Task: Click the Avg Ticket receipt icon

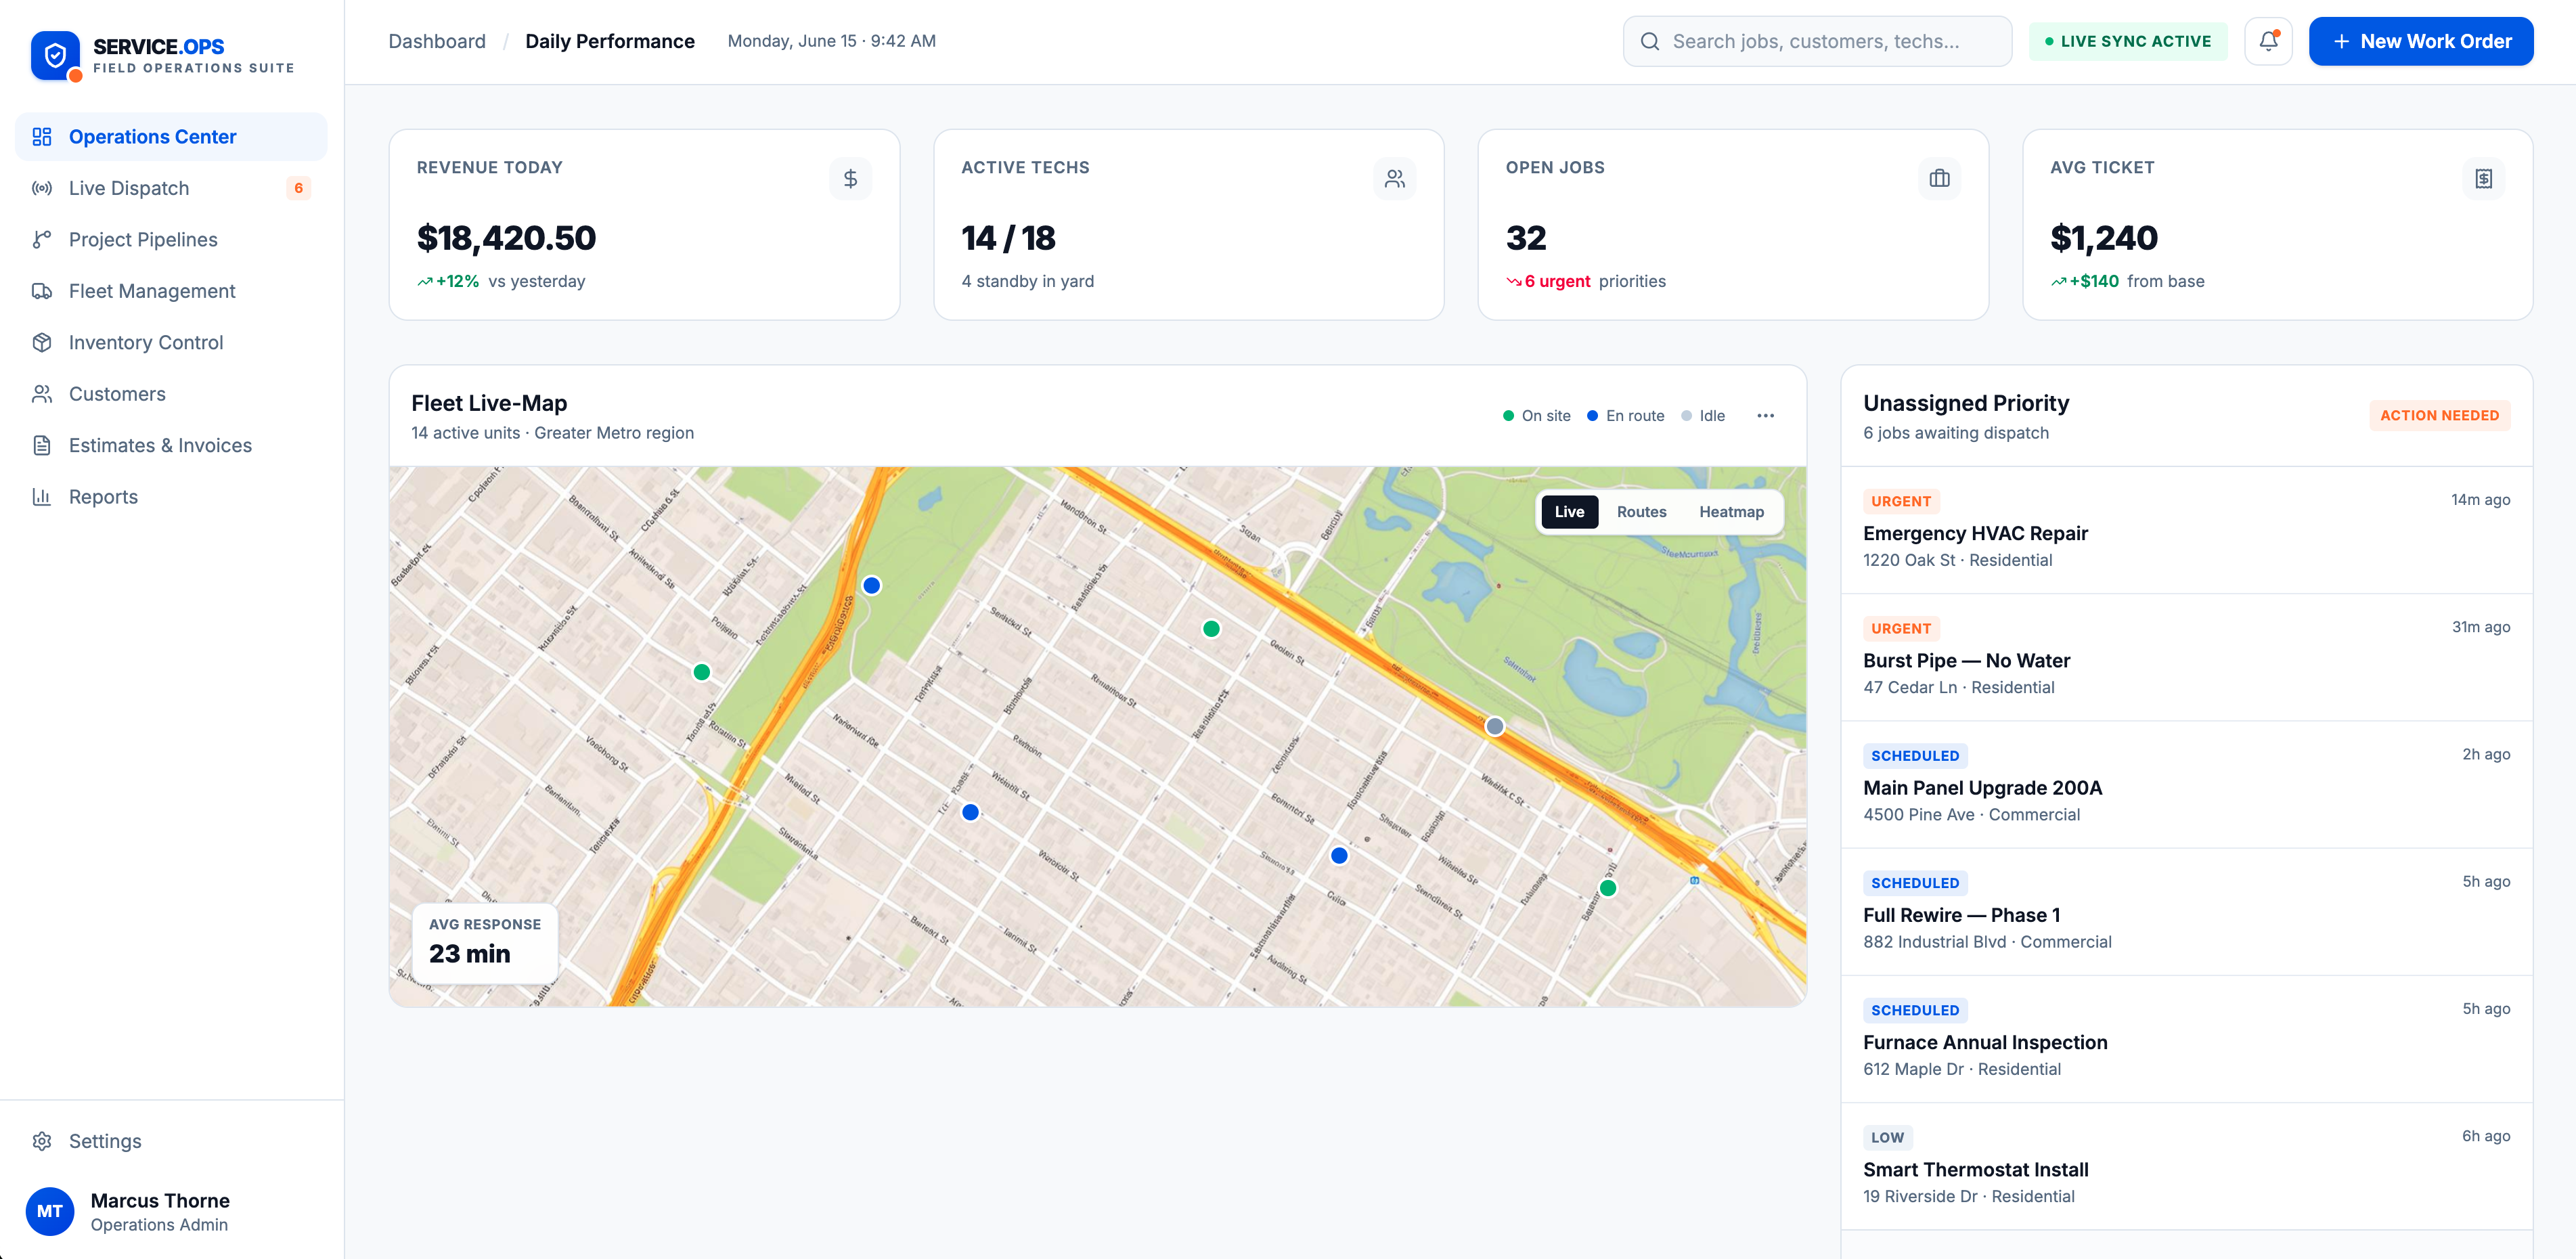Action: coord(2483,178)
